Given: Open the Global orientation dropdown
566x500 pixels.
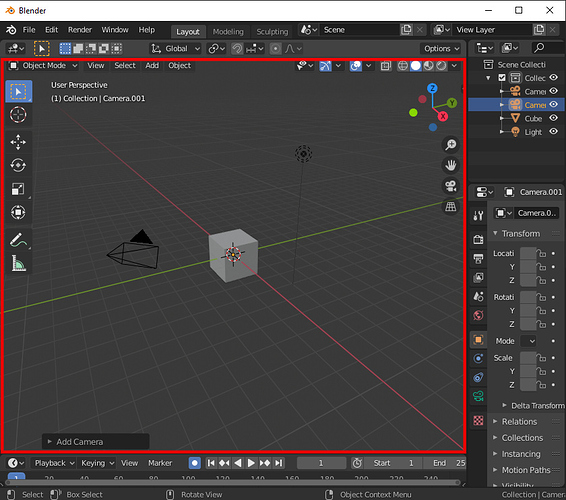Looking at the screenshot, I should [175, 48].
